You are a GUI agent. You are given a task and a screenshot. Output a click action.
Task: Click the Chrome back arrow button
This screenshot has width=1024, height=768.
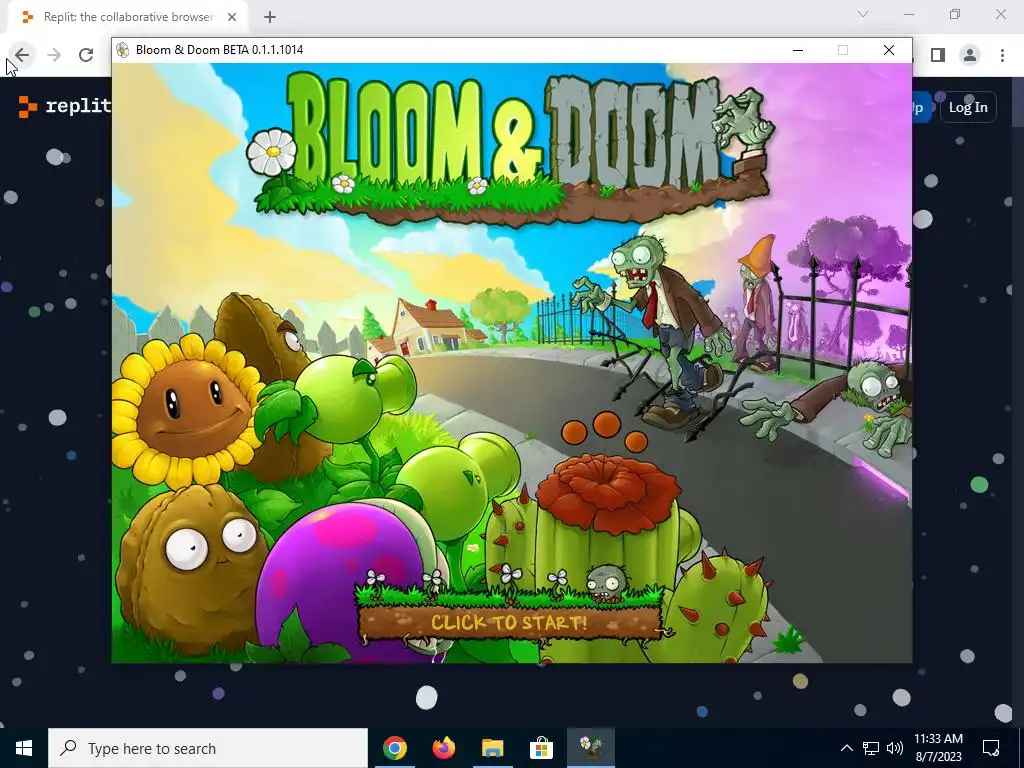[22, 55]
